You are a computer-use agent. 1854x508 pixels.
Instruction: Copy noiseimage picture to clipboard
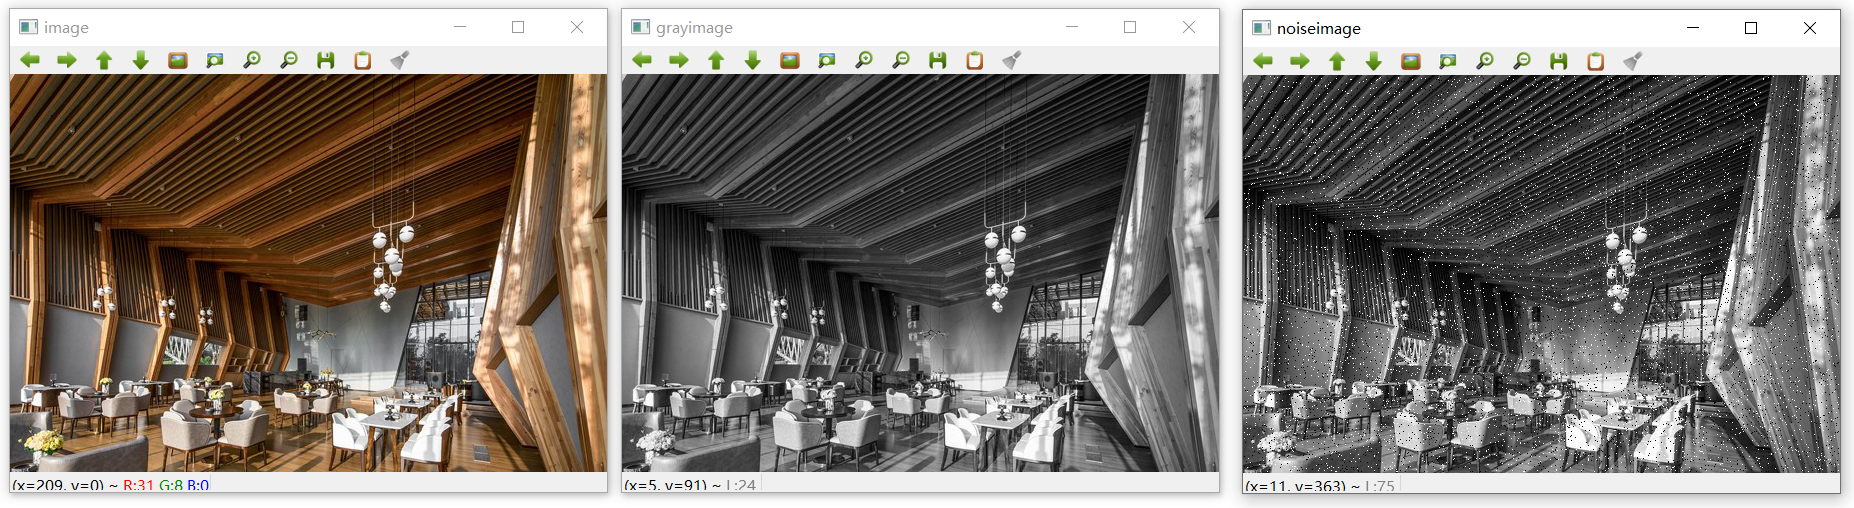1596,61
